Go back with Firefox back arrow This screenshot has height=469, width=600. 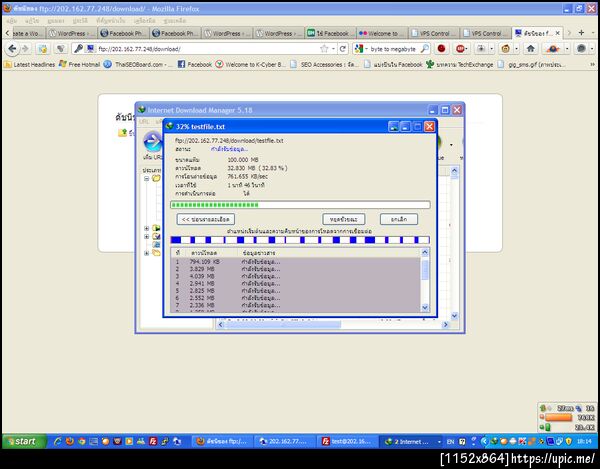coord(12,49)
